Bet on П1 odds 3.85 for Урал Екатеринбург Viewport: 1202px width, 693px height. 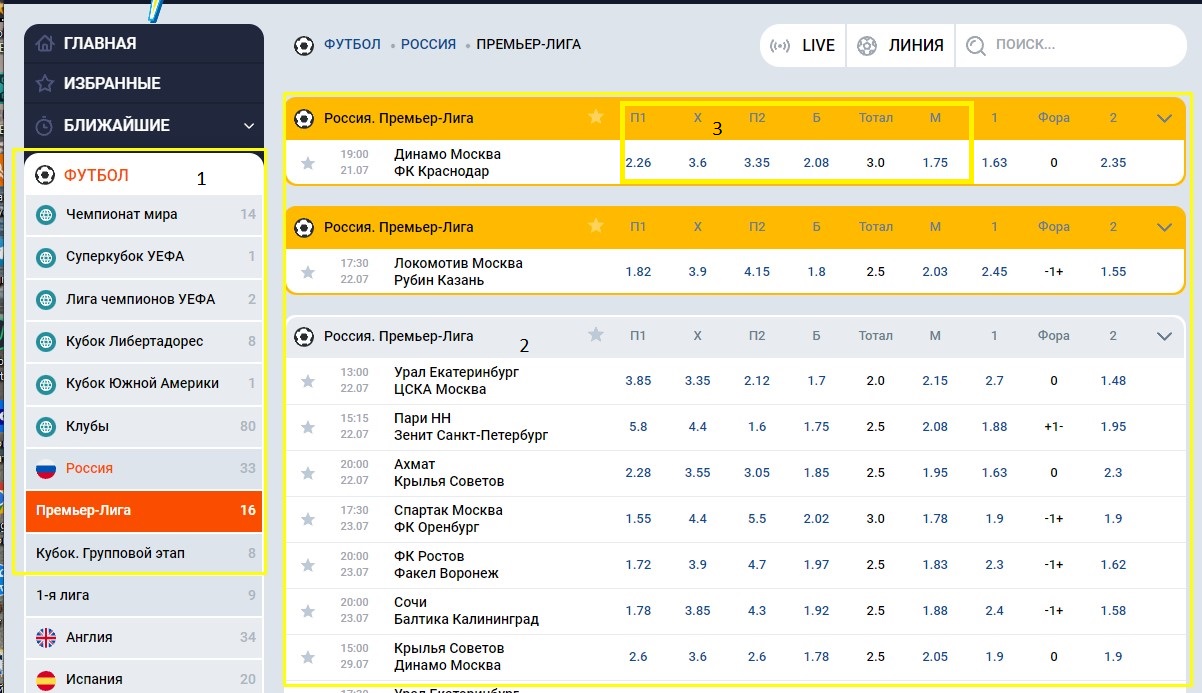pos(638,381)
